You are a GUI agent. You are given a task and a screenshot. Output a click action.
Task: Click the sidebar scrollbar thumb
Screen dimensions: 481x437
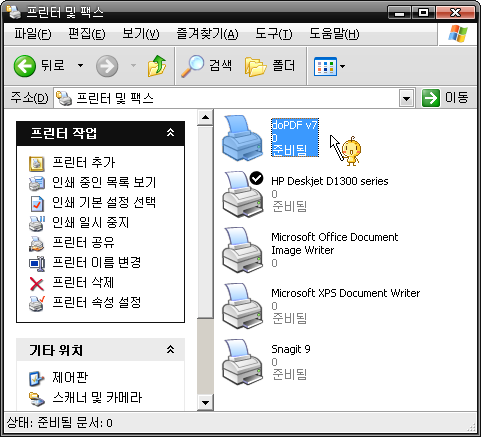tap(205, 221)
